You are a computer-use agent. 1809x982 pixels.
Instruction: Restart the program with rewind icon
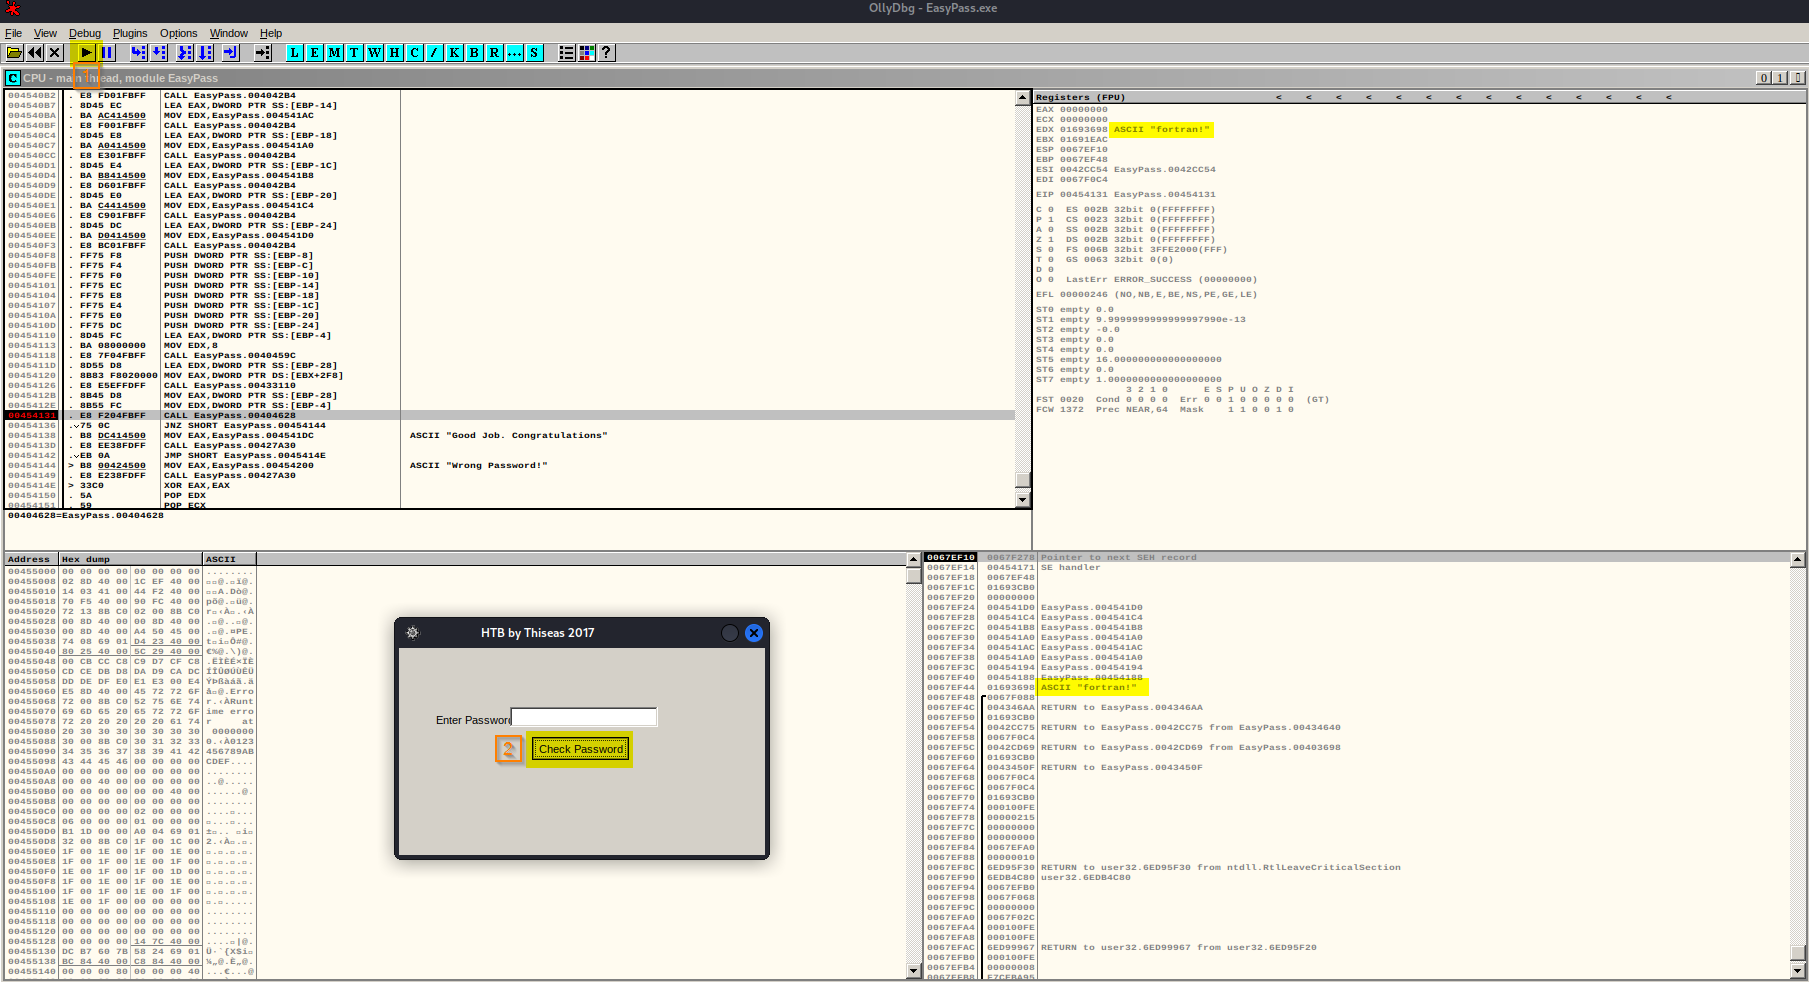click(35, 53)
